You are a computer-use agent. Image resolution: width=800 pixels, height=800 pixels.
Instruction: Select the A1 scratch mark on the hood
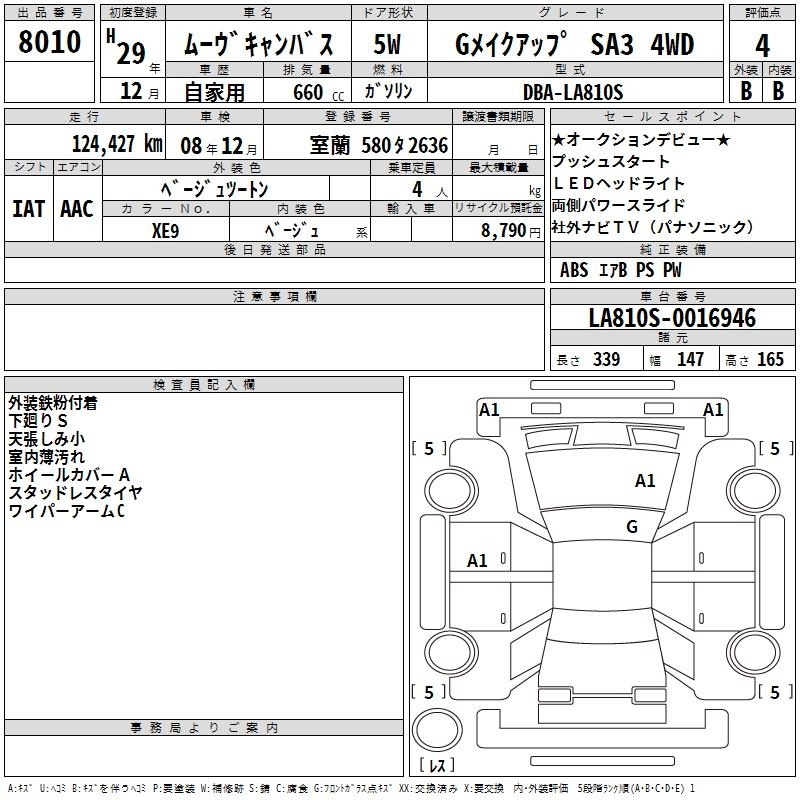coord(645,481)
